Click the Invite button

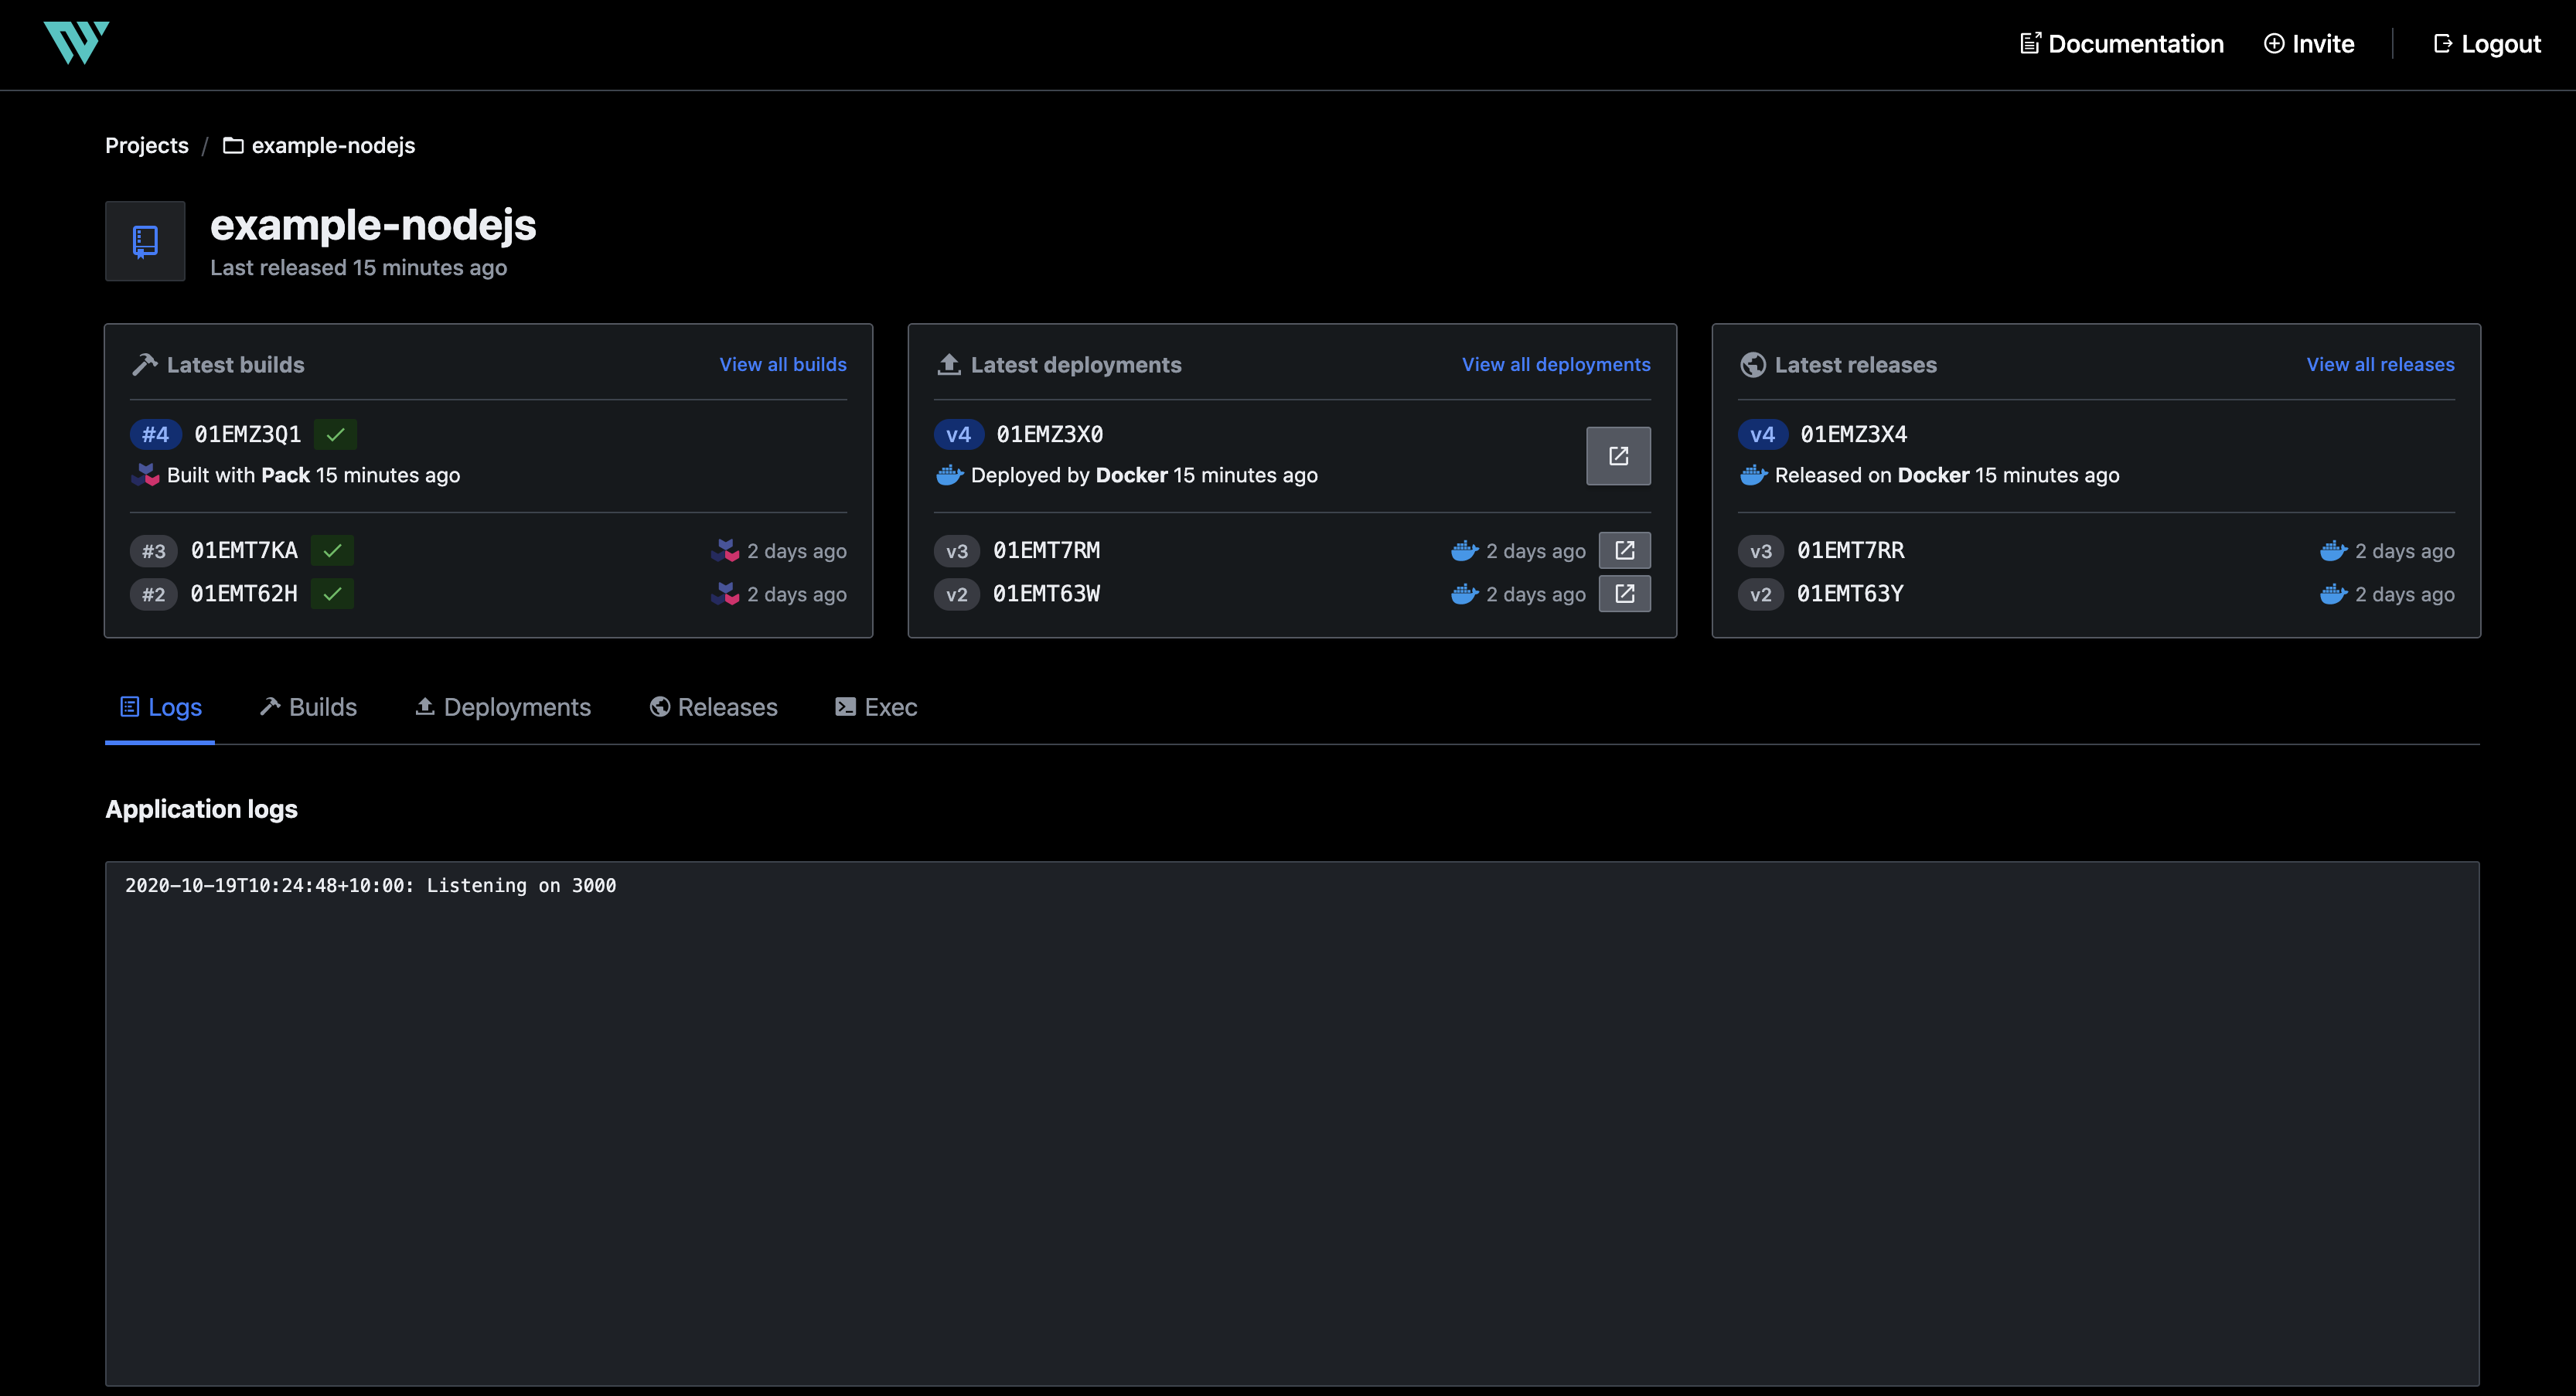[2308, 44]
